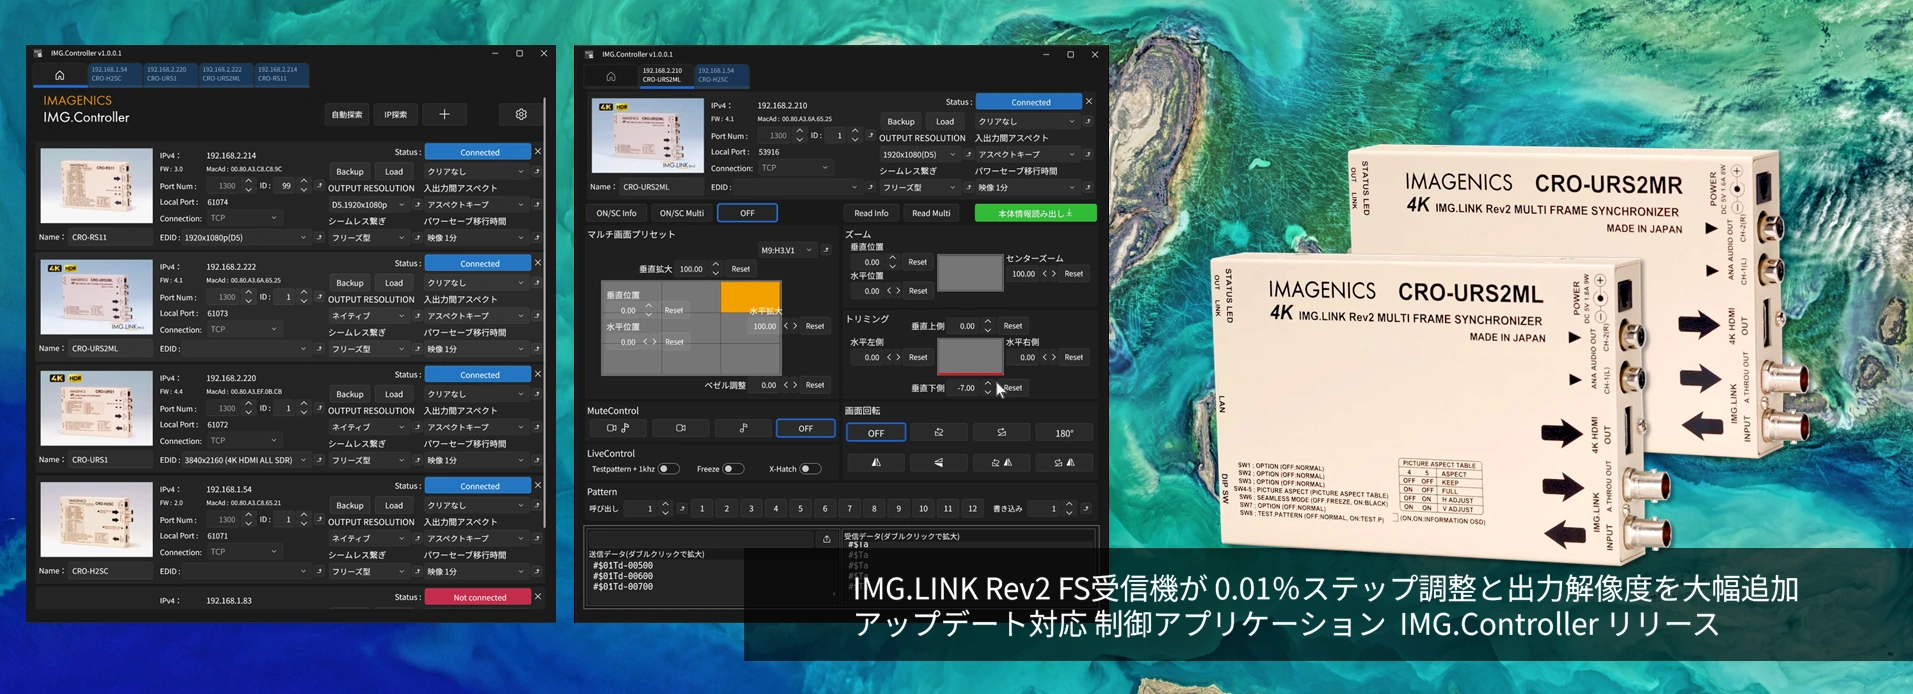Open the power save time dropdown in right window
The image size is (1913, 694).
tap(1027, 188)
